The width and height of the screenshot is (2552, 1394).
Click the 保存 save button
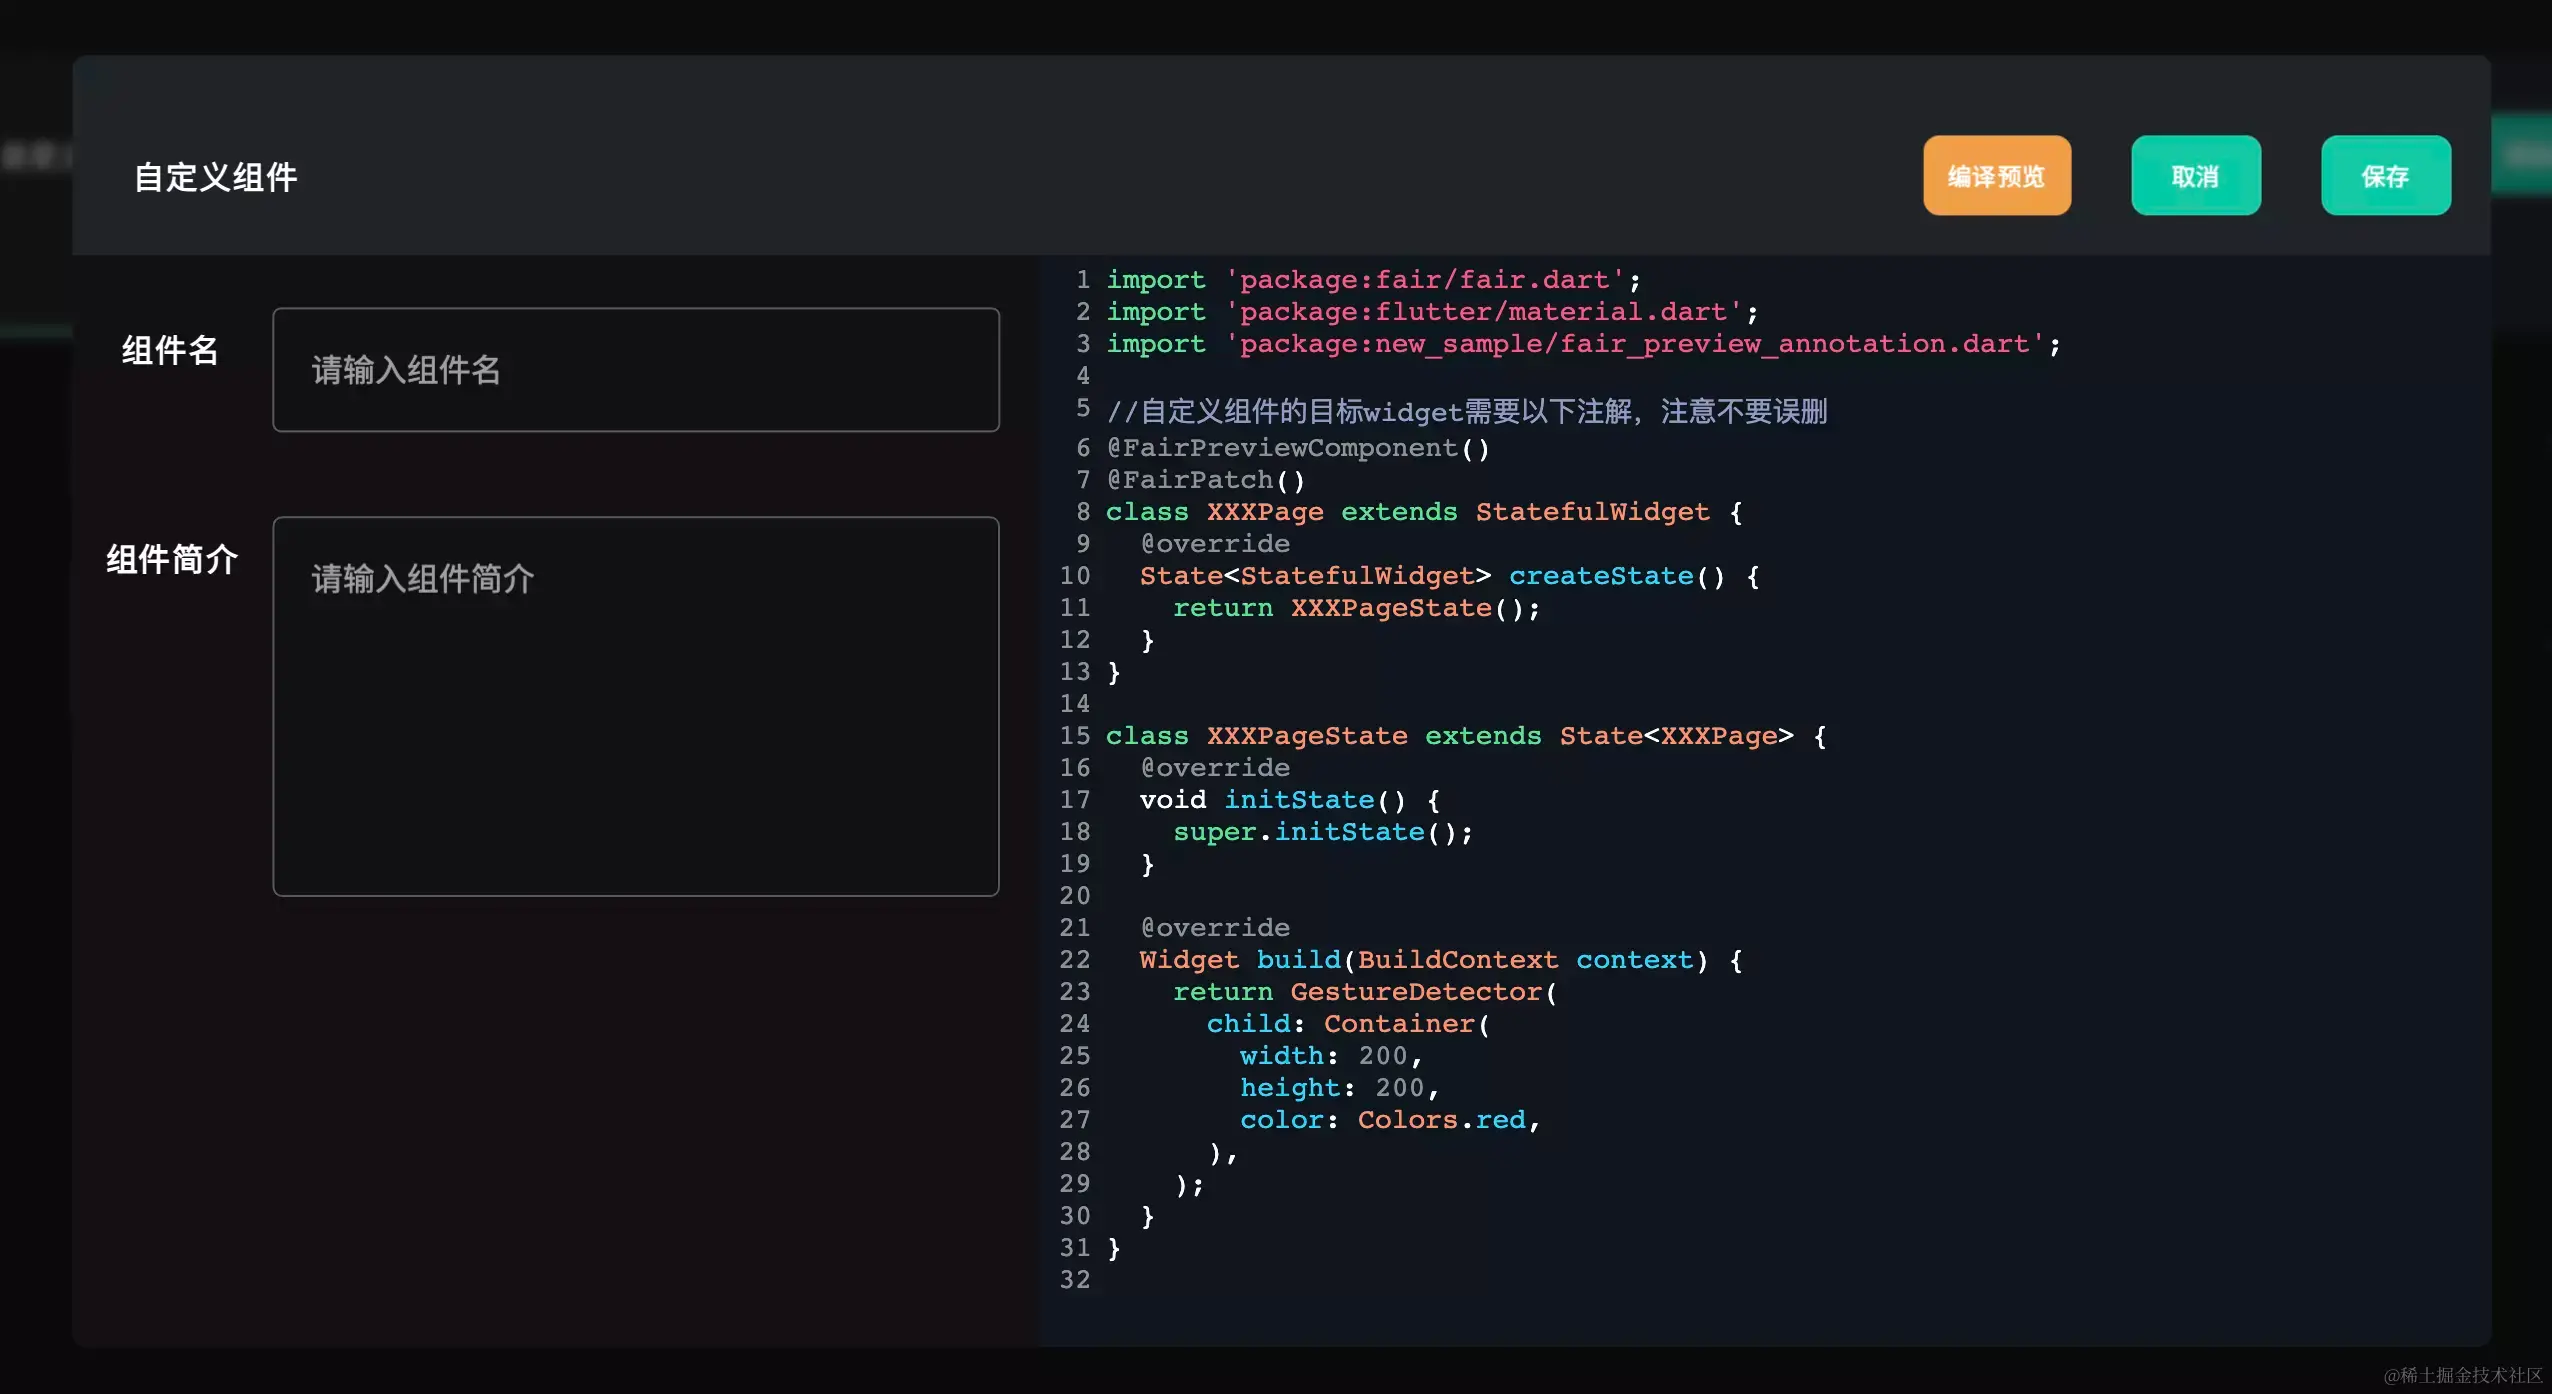coord(2385,176)
